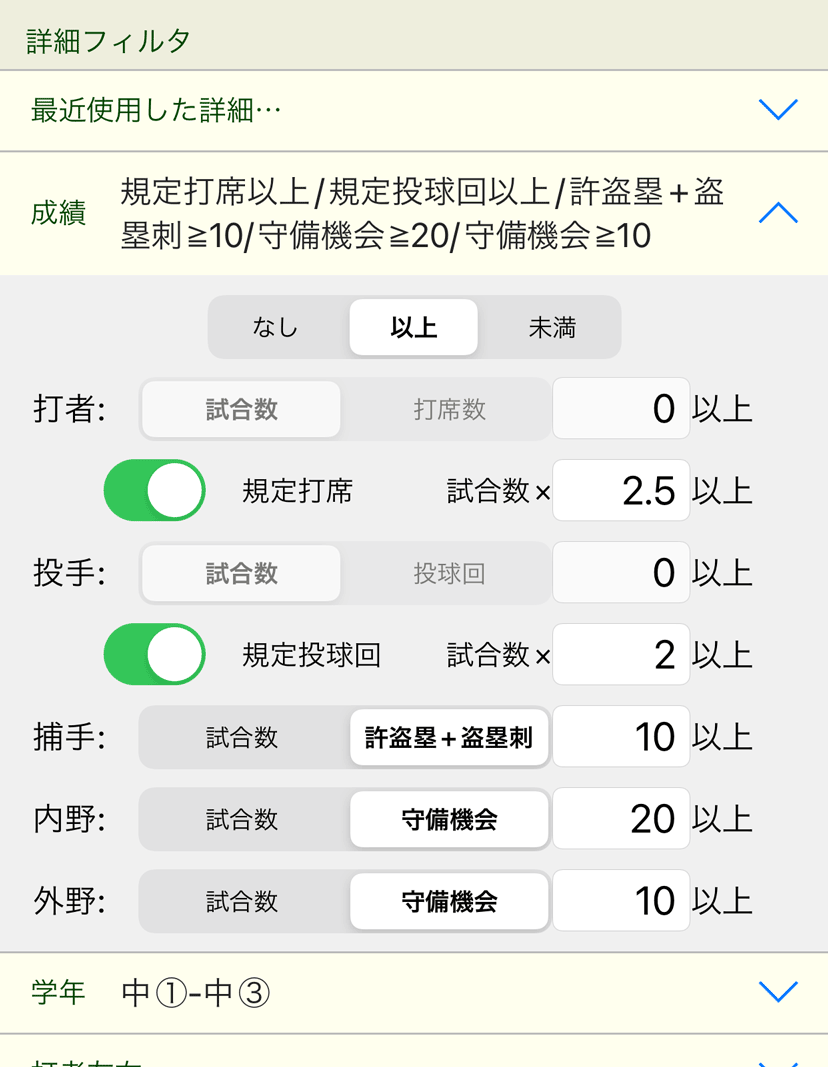Edit the 規定投球回 multiplier field 2
The width and height of the screenshot is (828, 1067).
[x=621, y=655]
